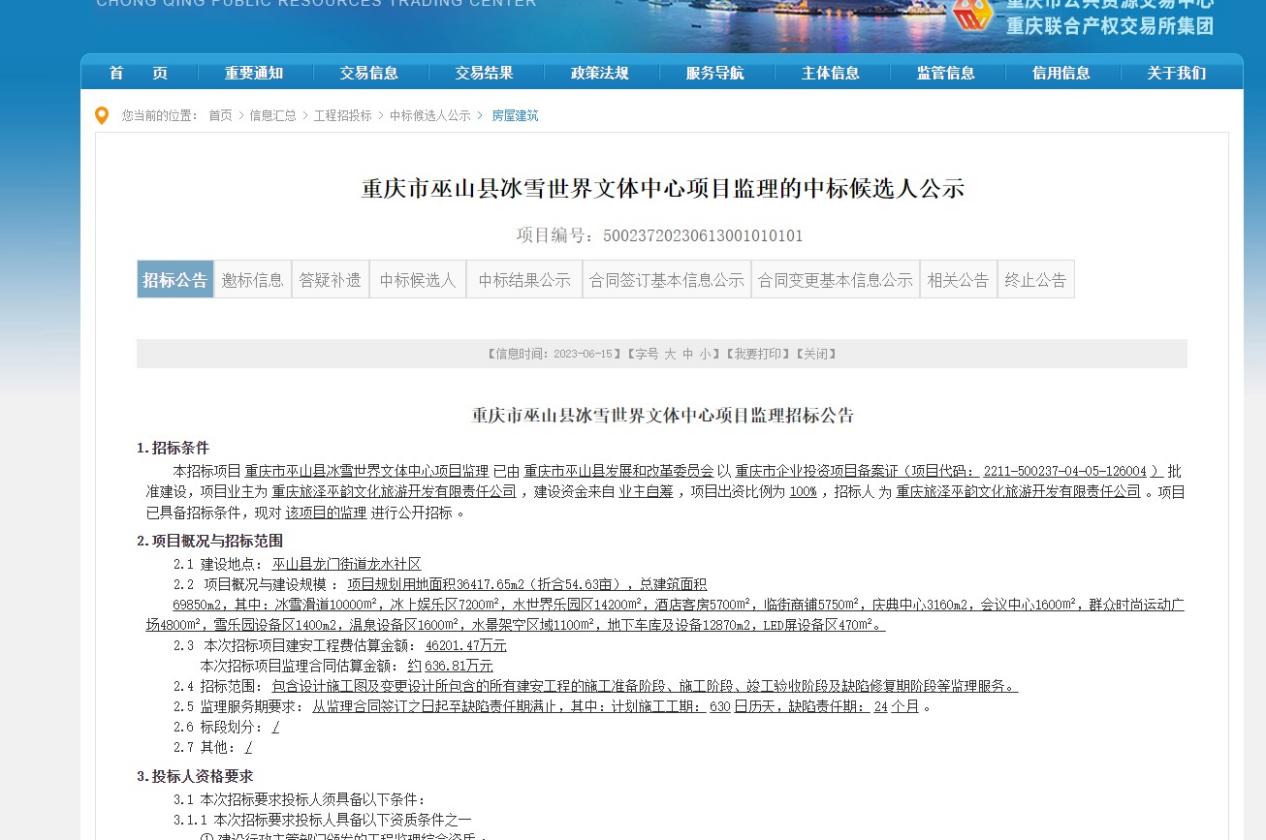Open the 重要通知 menu
The height and width of the screenshot is (840, 1266).
[x=254, y=73]
